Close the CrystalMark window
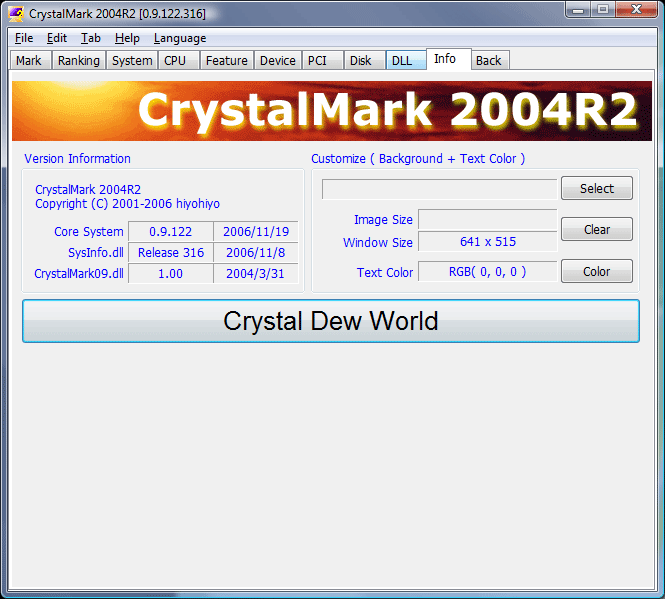 pos(636,10)
